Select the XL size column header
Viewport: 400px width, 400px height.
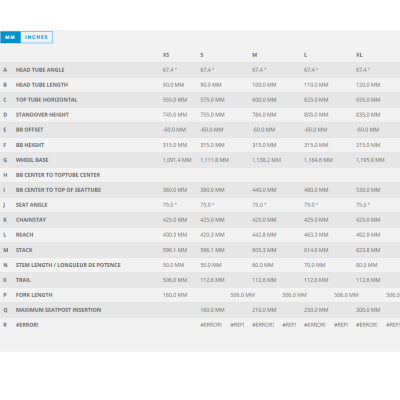pos(359,55)
